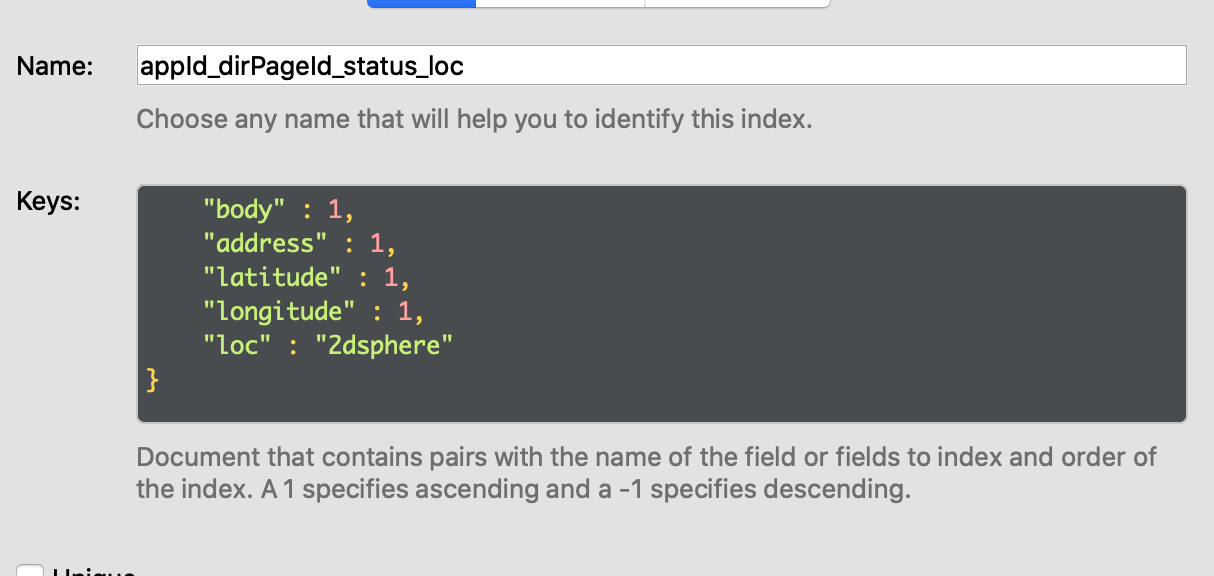Click the "latitude" key in Keys editor
The height and width of the screenshot is (576, 1214).
pyautogui.click(x=266, y=277)
